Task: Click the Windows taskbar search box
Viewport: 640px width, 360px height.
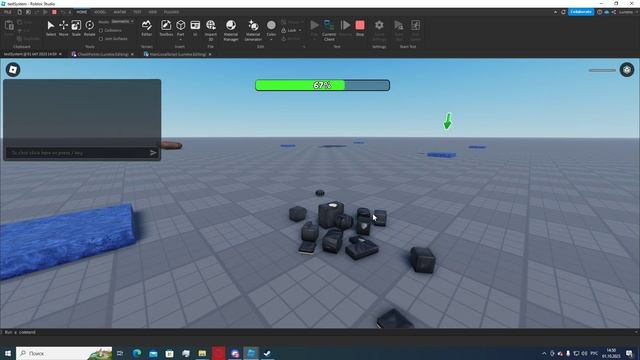Action: click(x=64, y=353)
